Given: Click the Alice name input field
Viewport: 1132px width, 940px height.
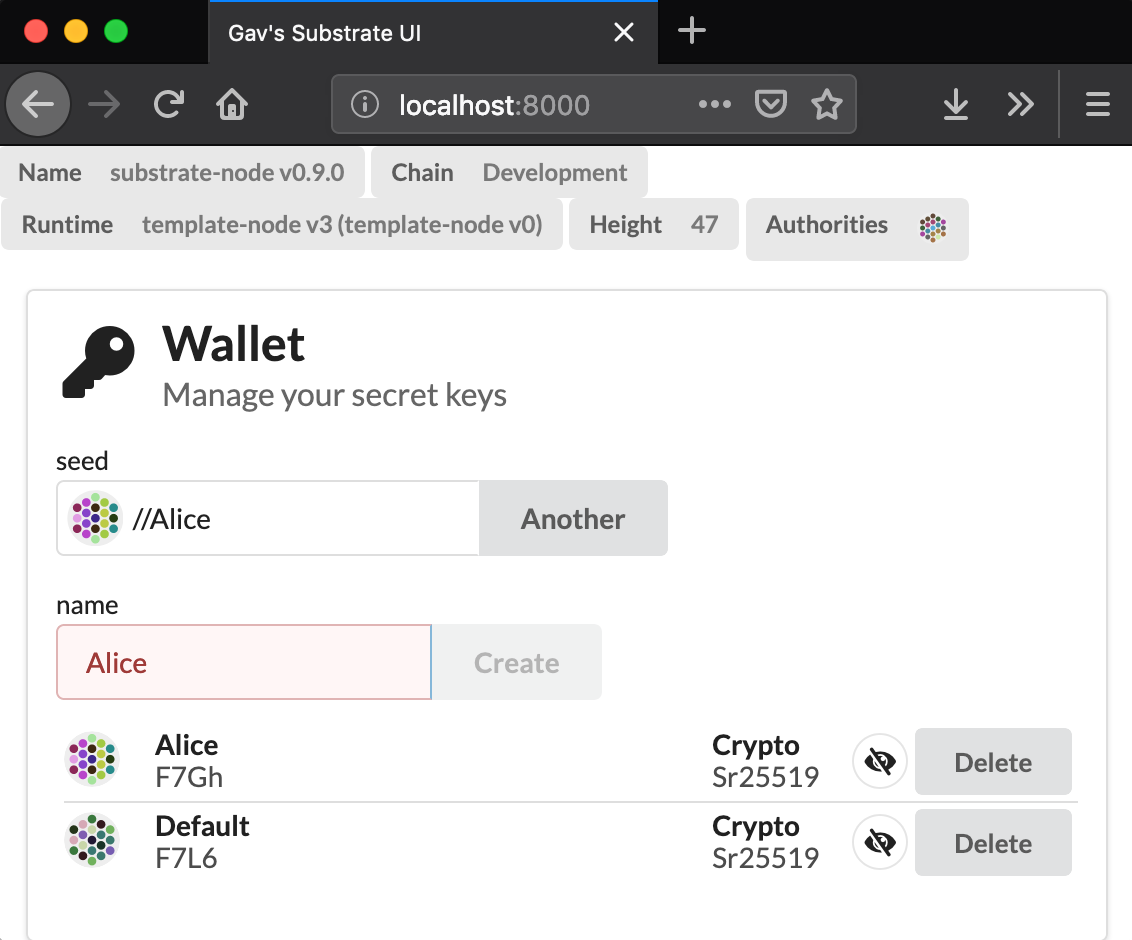Looking at the screenshot, I should [244, 662].
